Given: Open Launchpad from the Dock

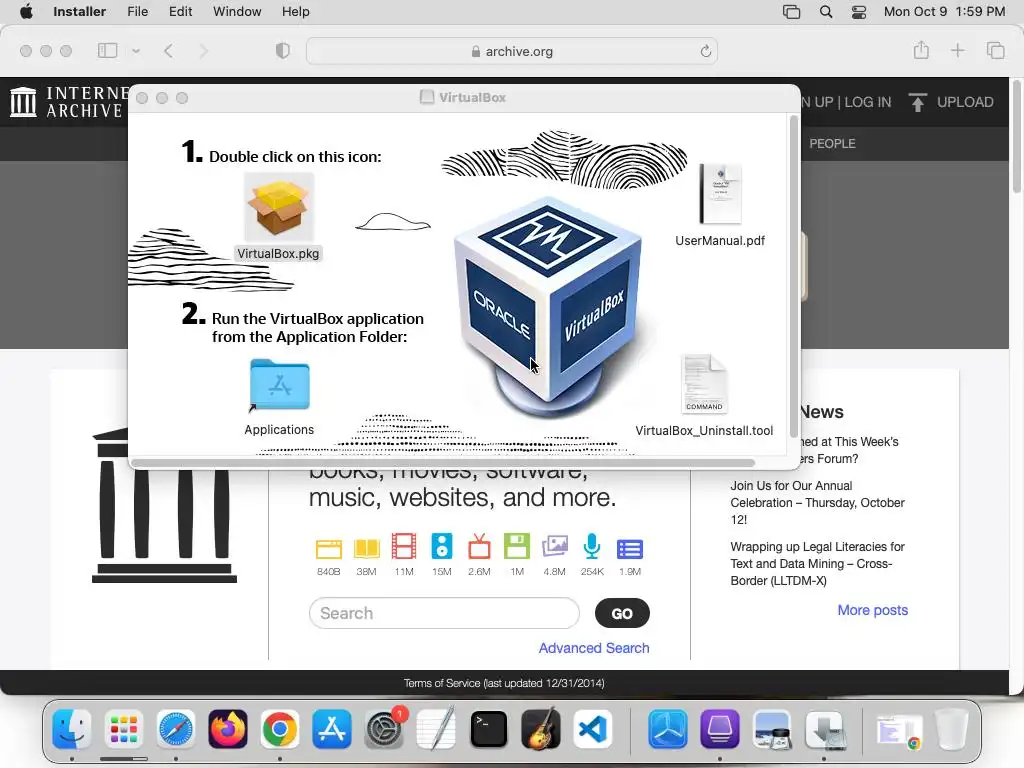Looking at the screenshot, I should pyautogui.click(x=123, y=729).
